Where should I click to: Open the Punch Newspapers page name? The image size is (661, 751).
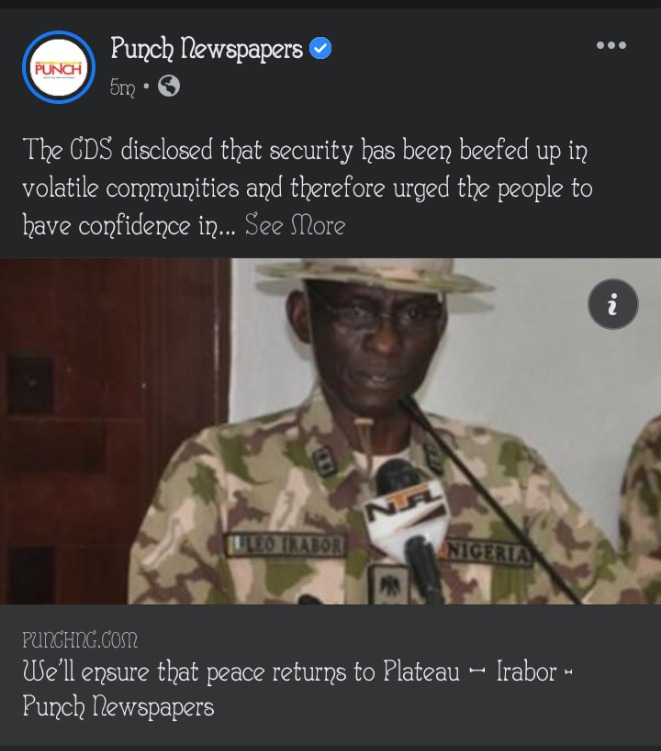(206, 48)
